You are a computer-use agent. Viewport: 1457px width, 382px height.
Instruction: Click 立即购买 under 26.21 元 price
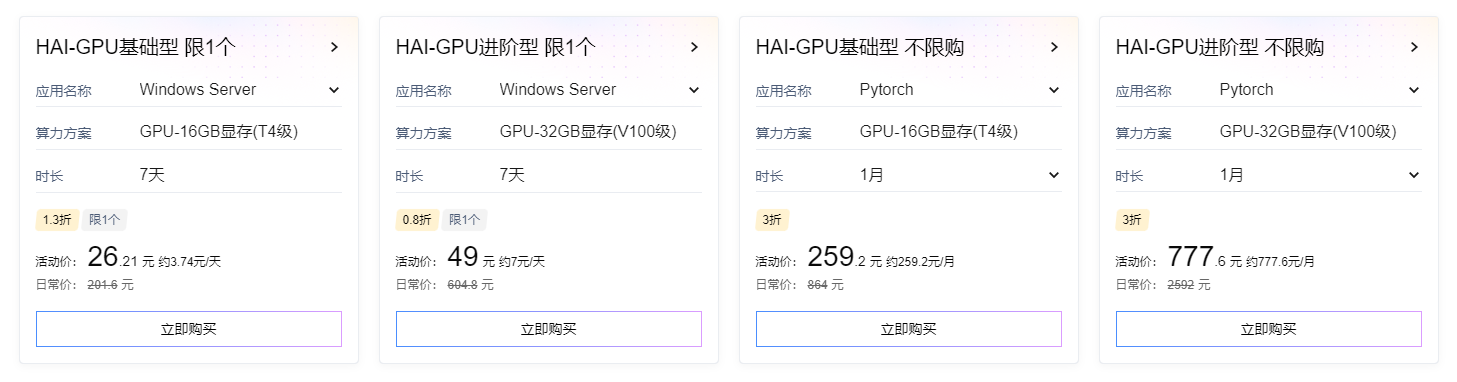189,329
